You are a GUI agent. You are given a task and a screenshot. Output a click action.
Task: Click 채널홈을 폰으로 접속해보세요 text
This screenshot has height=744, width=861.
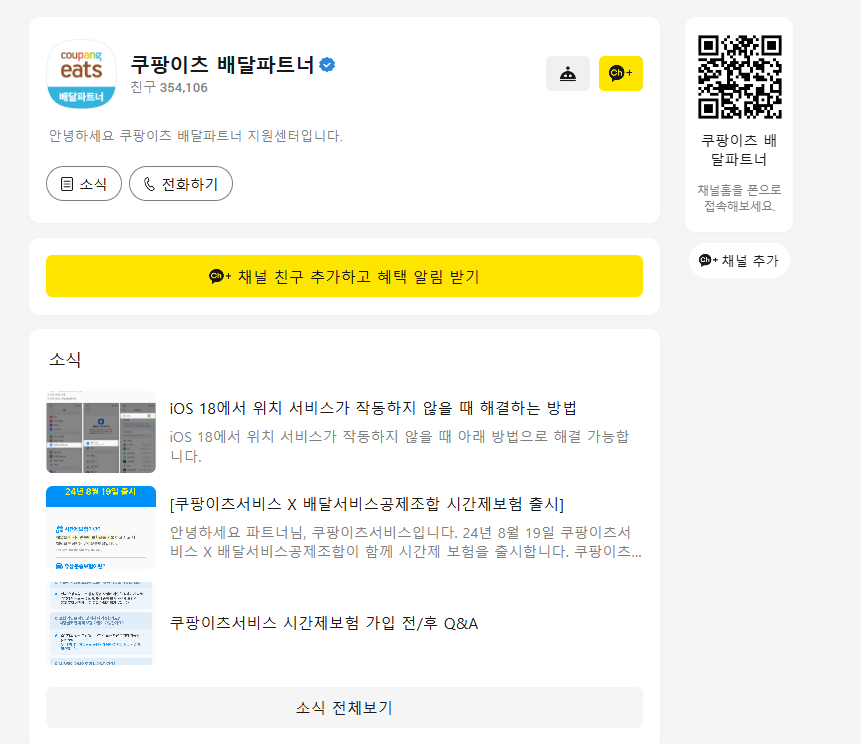pyautogui.click(x=739, y=198)
